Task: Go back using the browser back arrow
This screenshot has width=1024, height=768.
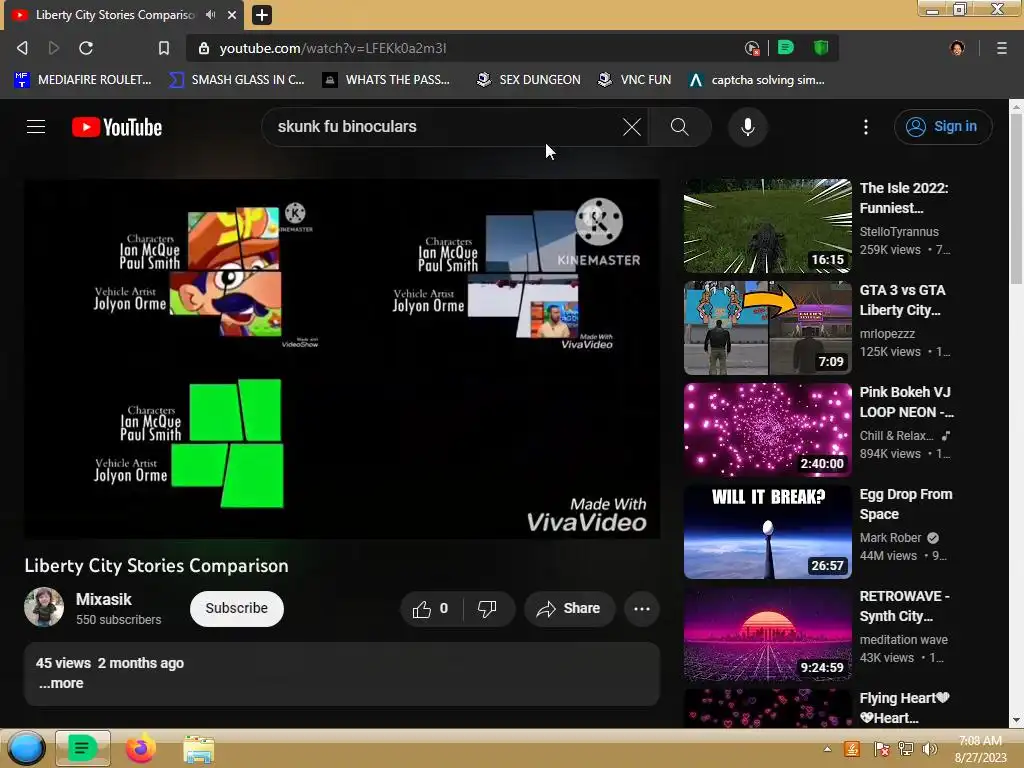Action: pos(22,48)
